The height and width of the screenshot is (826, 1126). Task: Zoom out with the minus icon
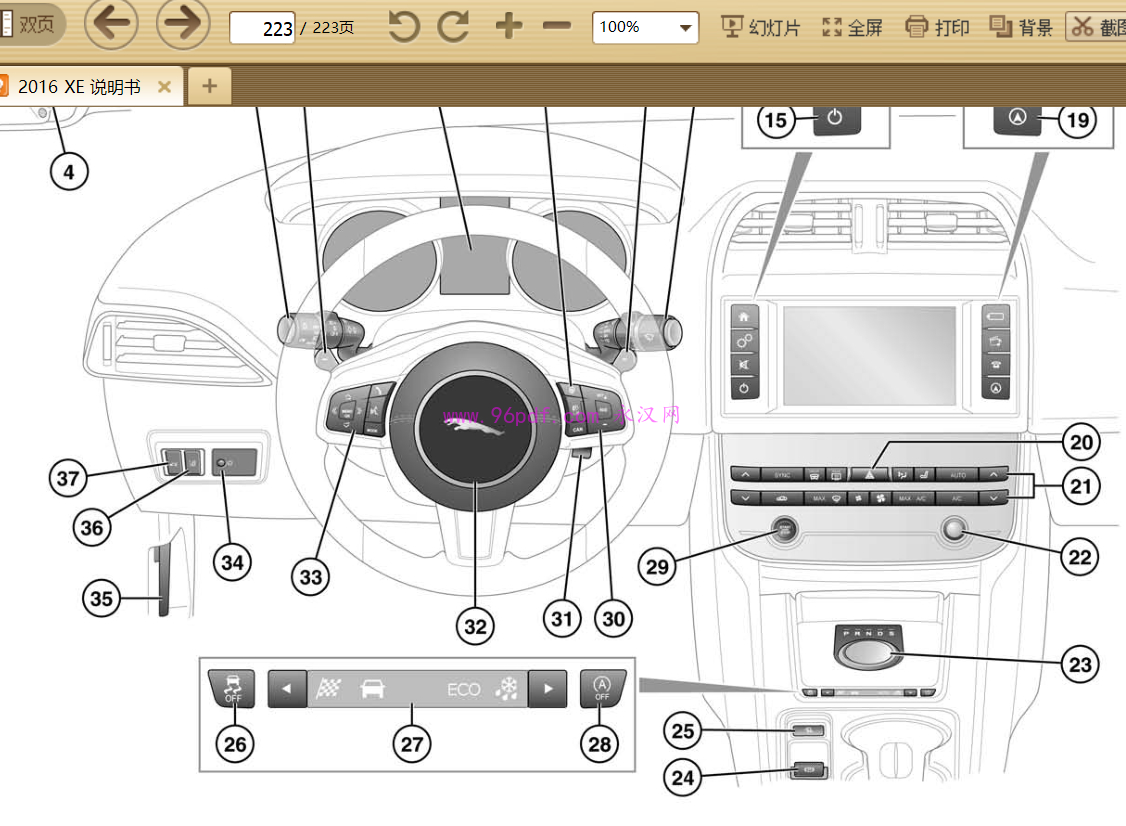click(x=557, y=27)
